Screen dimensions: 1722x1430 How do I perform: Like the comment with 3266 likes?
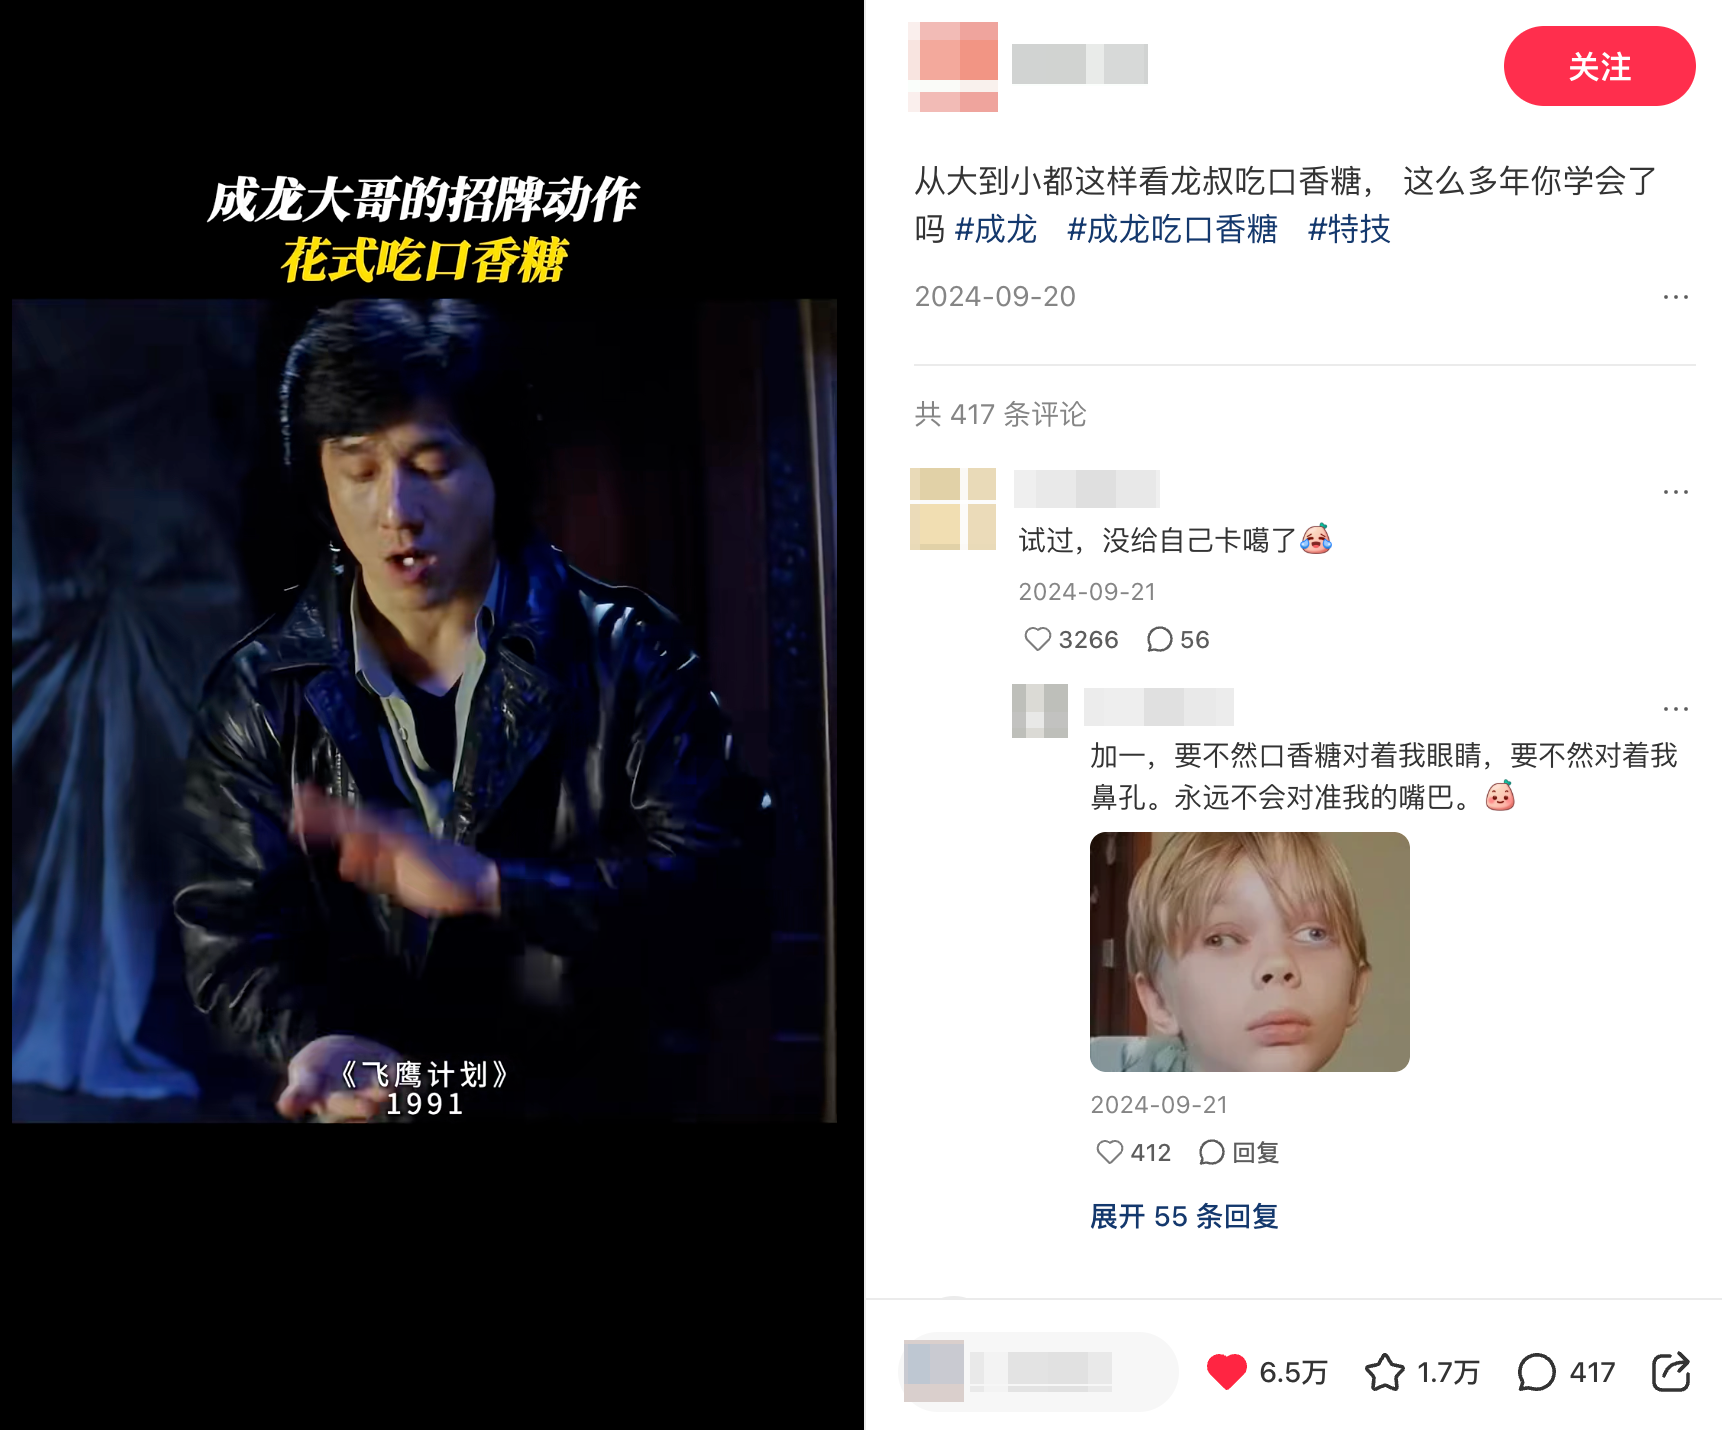1038,639
